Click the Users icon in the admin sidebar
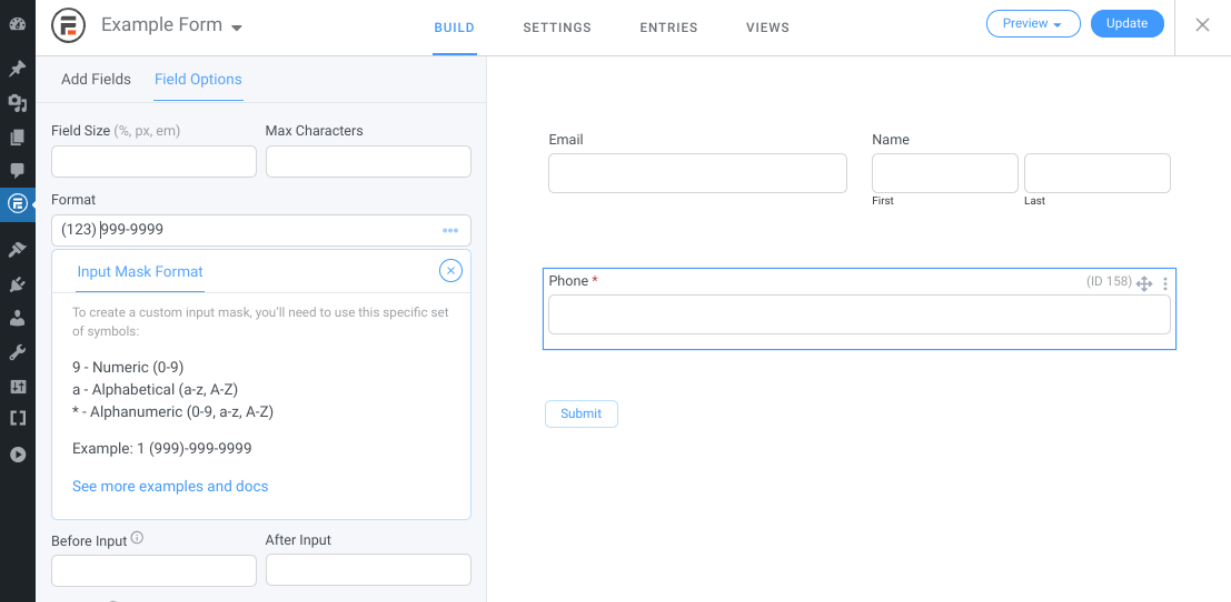The image size is (1231, 602). click(x=17, y=319)
